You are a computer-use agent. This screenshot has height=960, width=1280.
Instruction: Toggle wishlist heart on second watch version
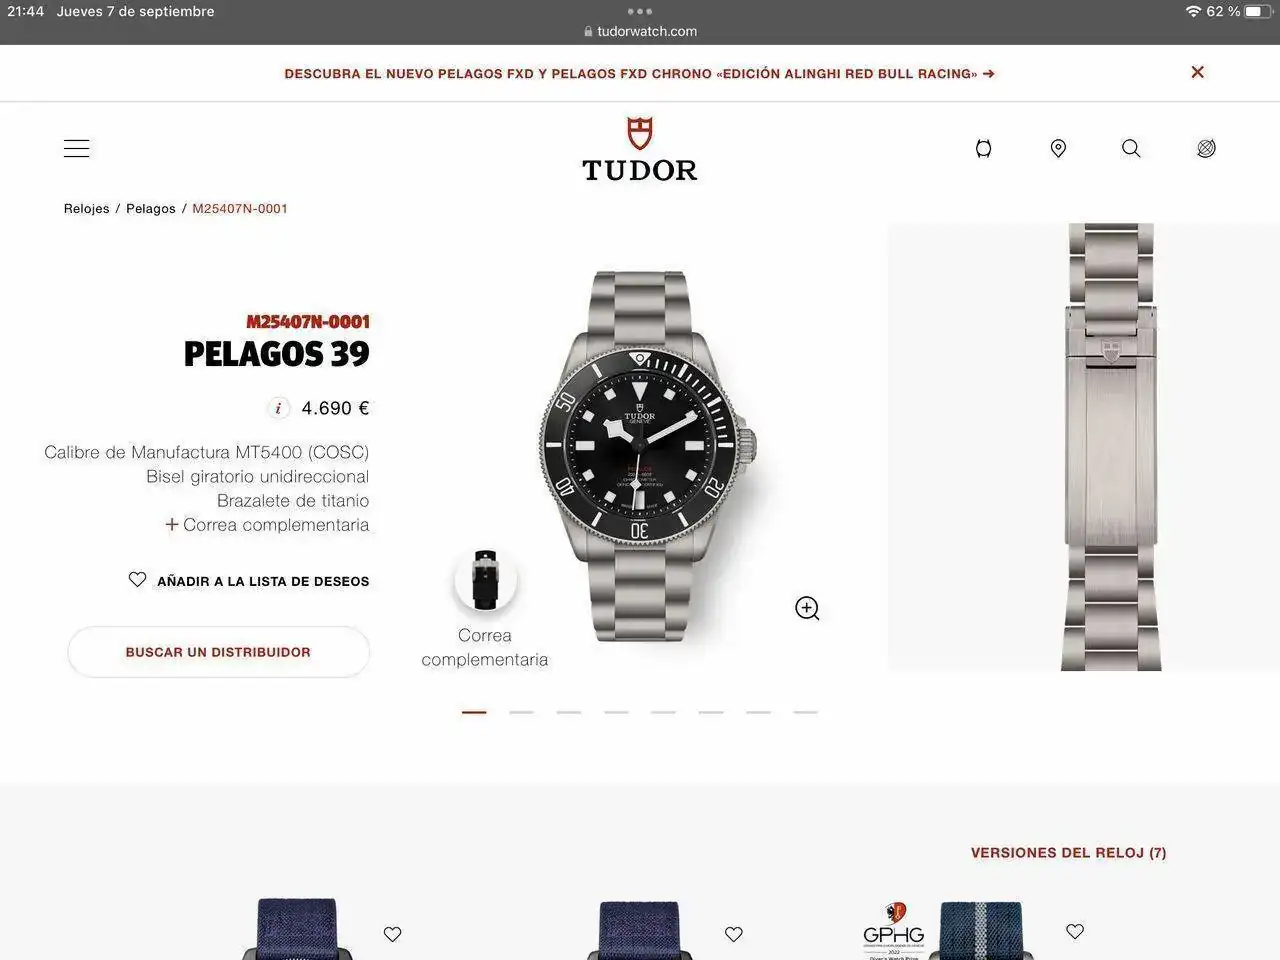734,934
